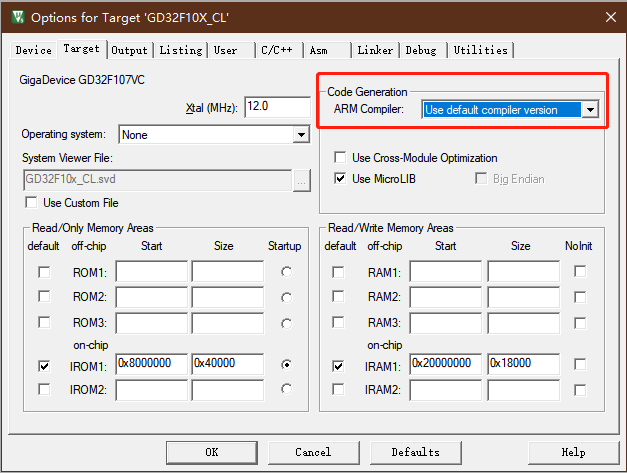Viewport: 627px width, 473px height.
Task: Switch to the Listing tab
Action: pyautogui.click(x=181, y=50)
